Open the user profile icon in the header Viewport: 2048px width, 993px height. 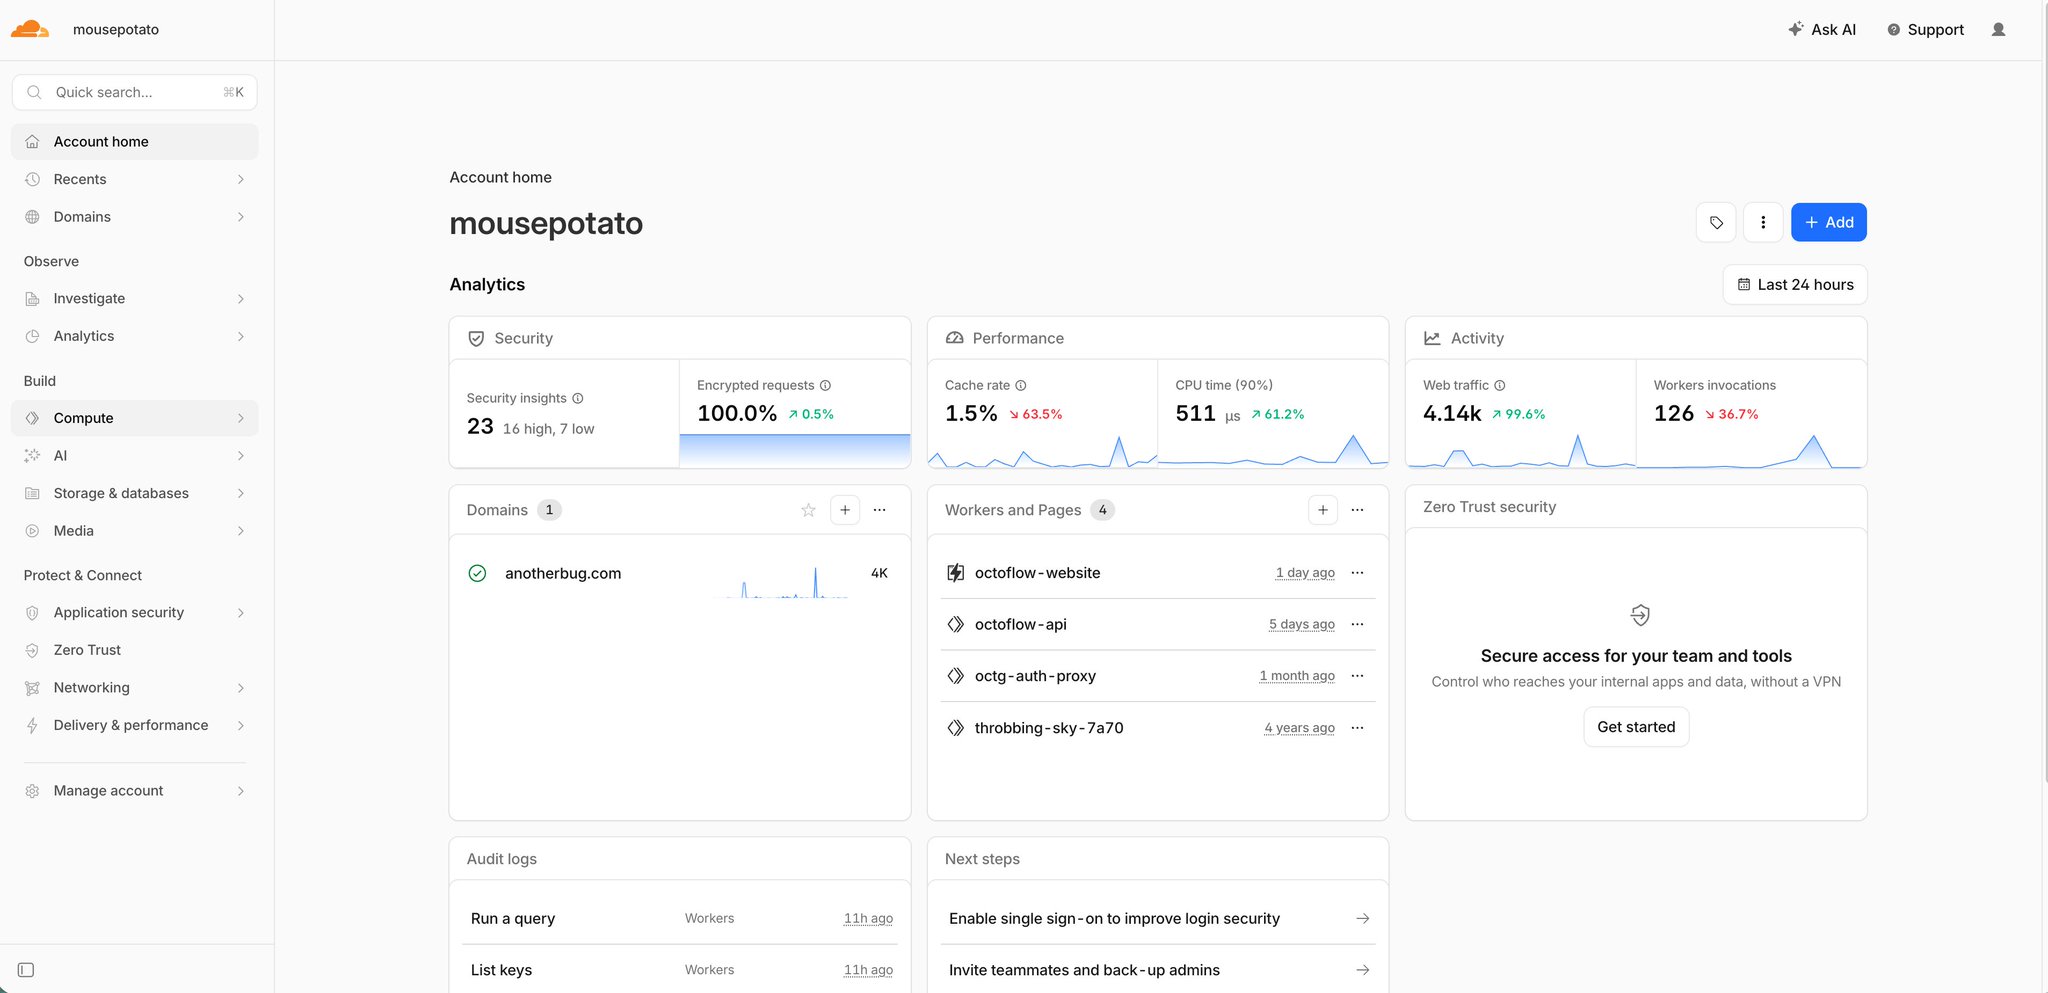click(x=1998, y=30)
